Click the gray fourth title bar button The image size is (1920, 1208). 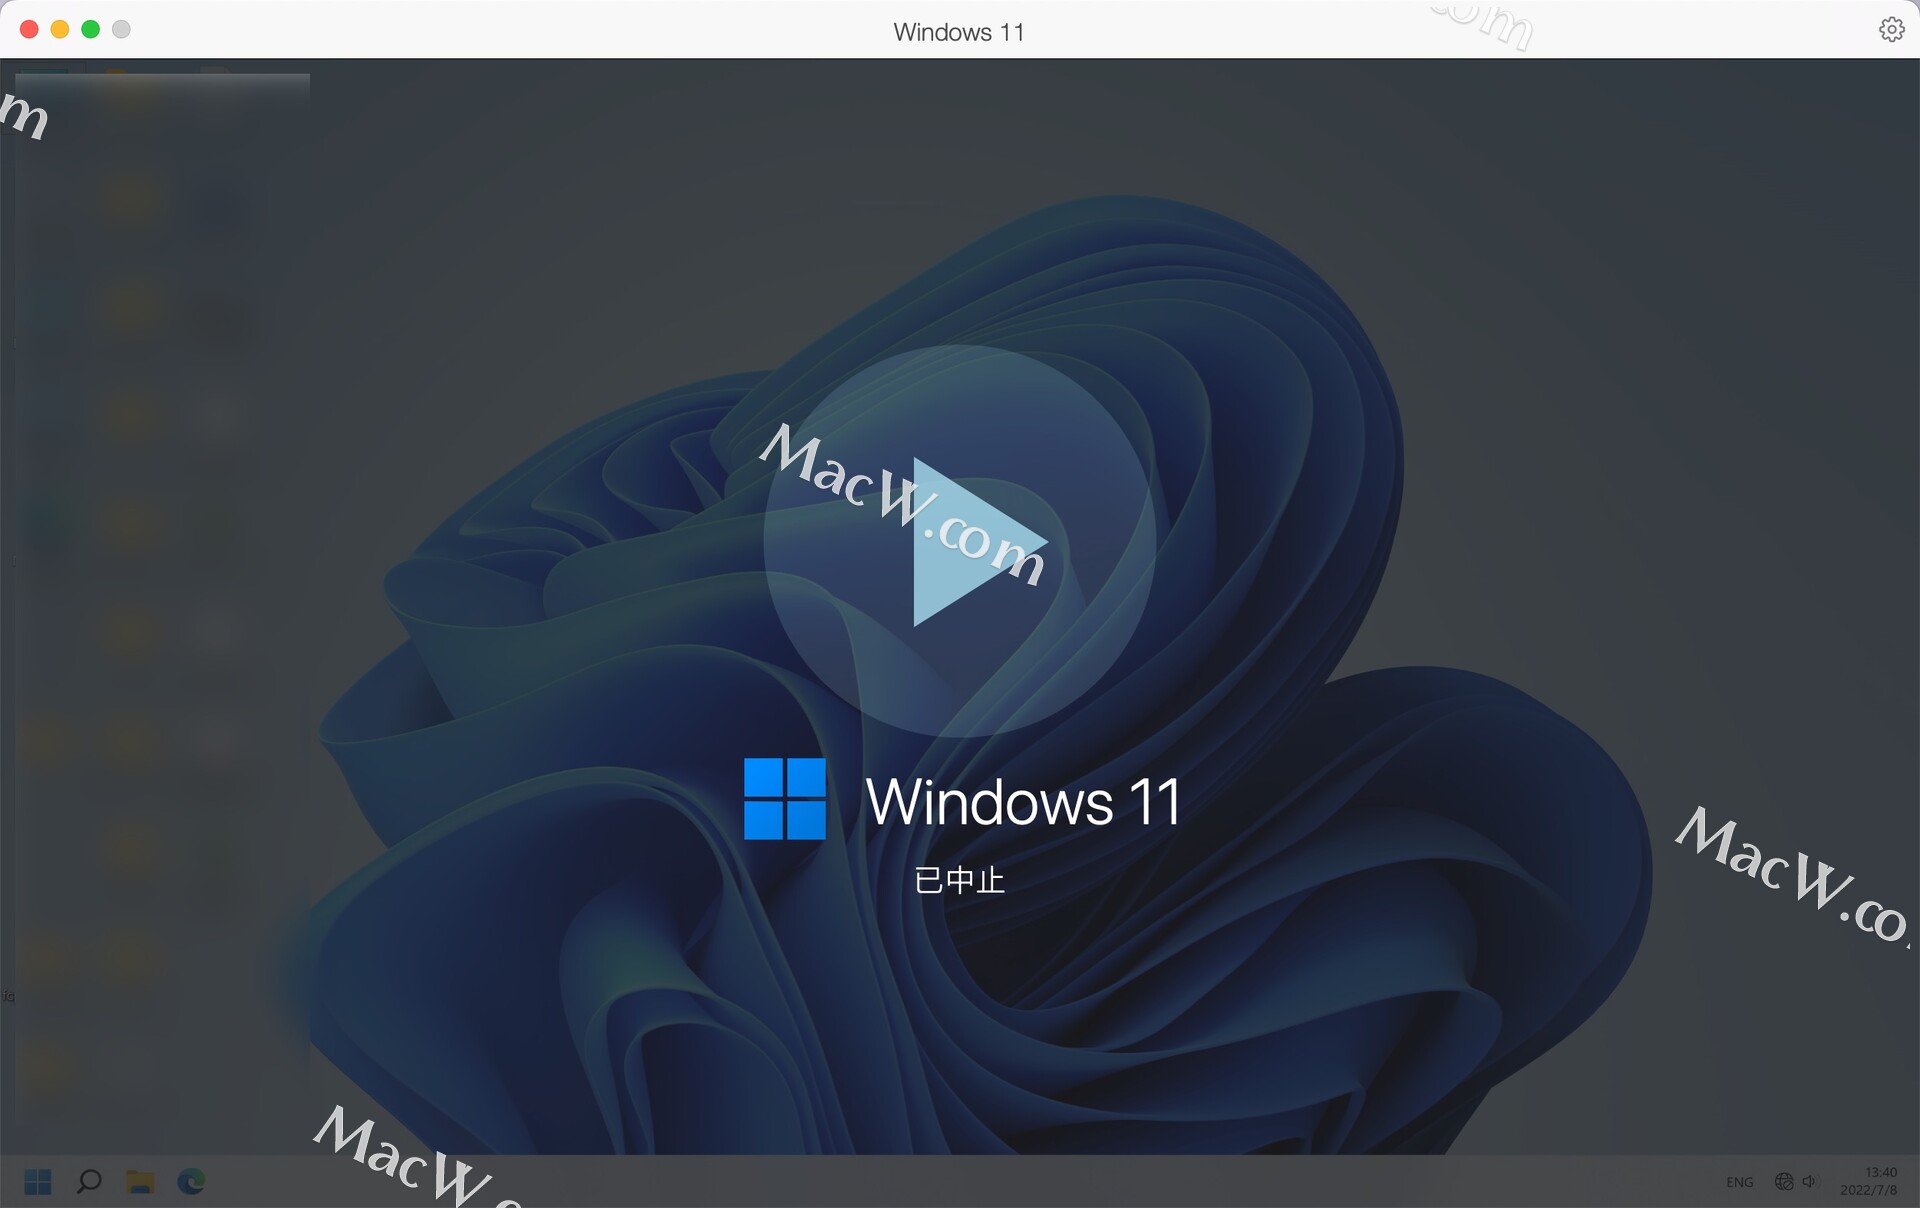pos(121,29)
